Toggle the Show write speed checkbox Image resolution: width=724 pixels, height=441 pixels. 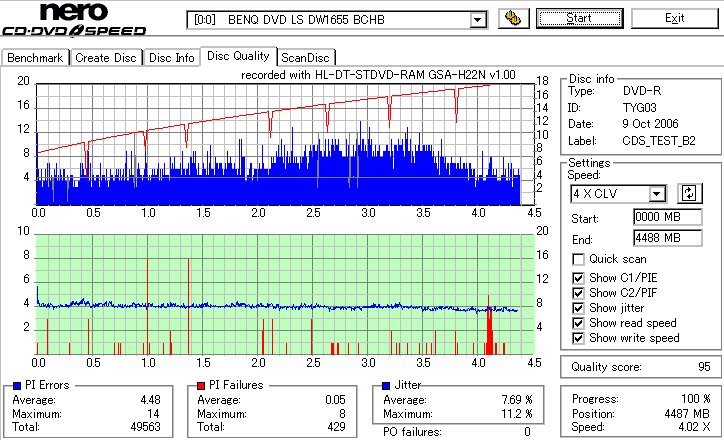578,338
